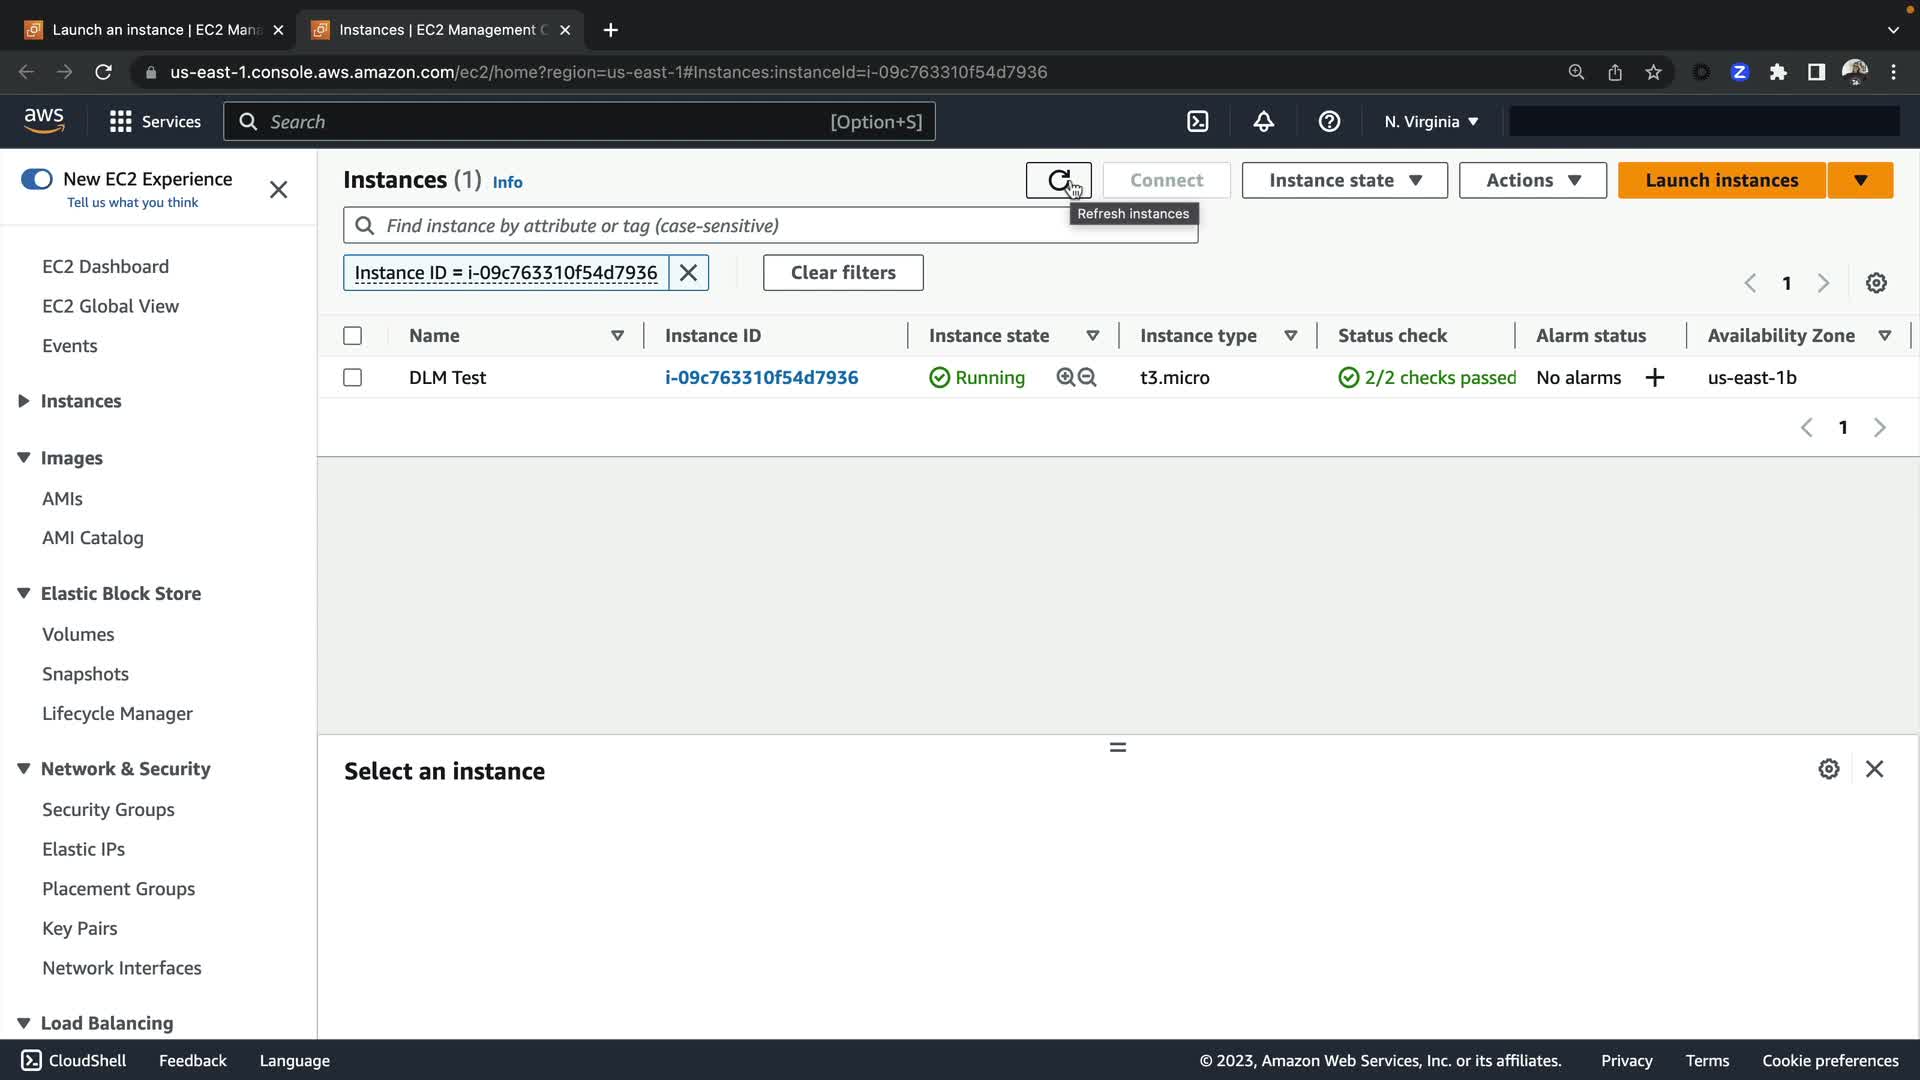Open instance table preferences gear icon

point(1876,283)
